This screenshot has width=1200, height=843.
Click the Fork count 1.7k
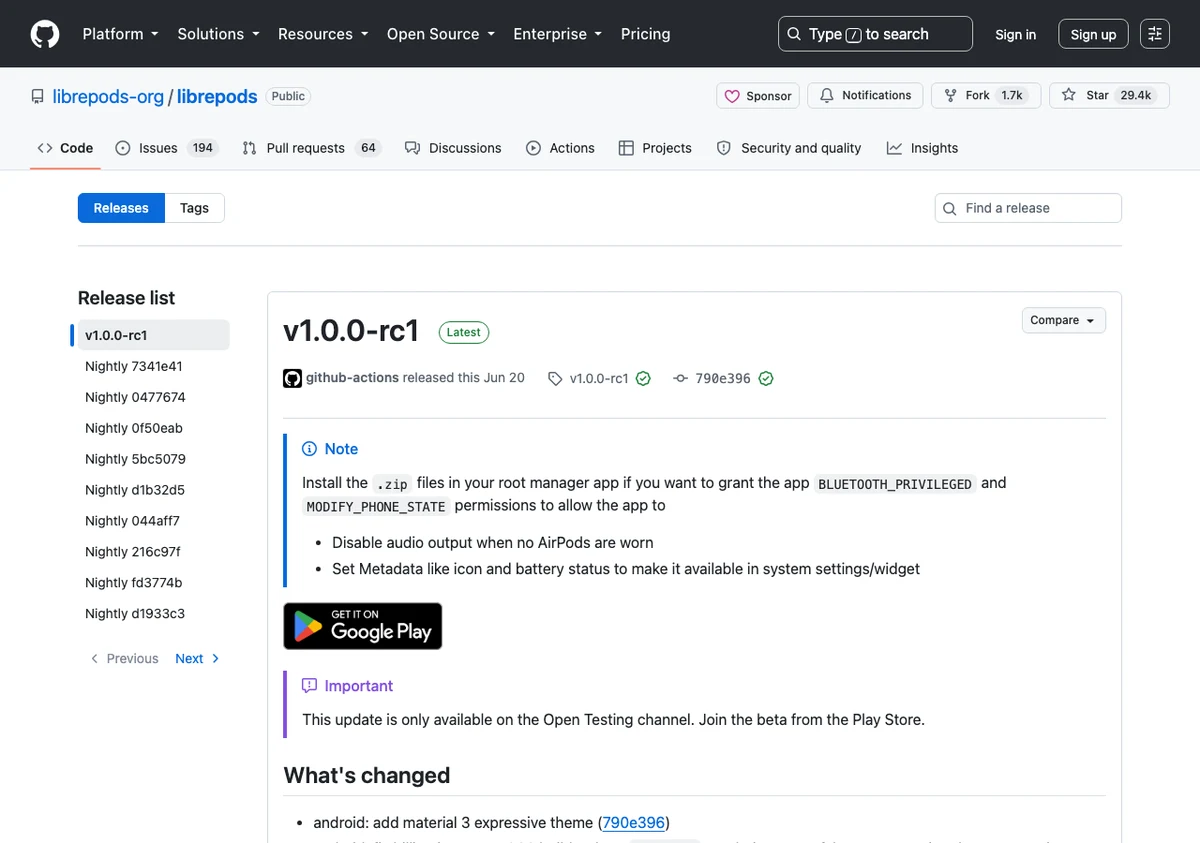1012,96
